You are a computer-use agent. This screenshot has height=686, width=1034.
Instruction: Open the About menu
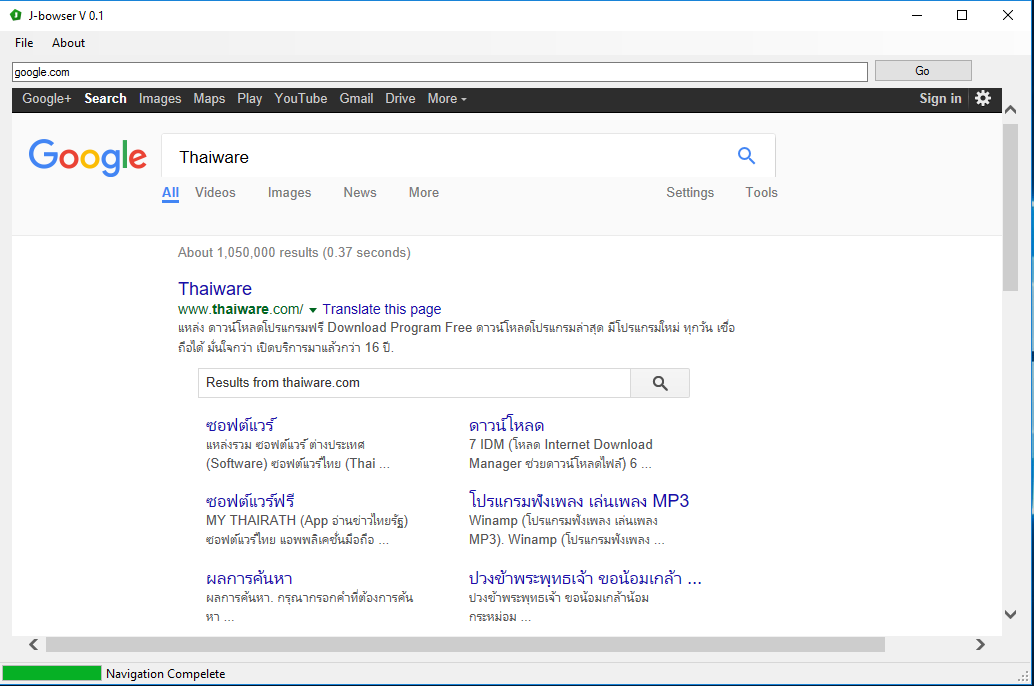coord(69,43)
